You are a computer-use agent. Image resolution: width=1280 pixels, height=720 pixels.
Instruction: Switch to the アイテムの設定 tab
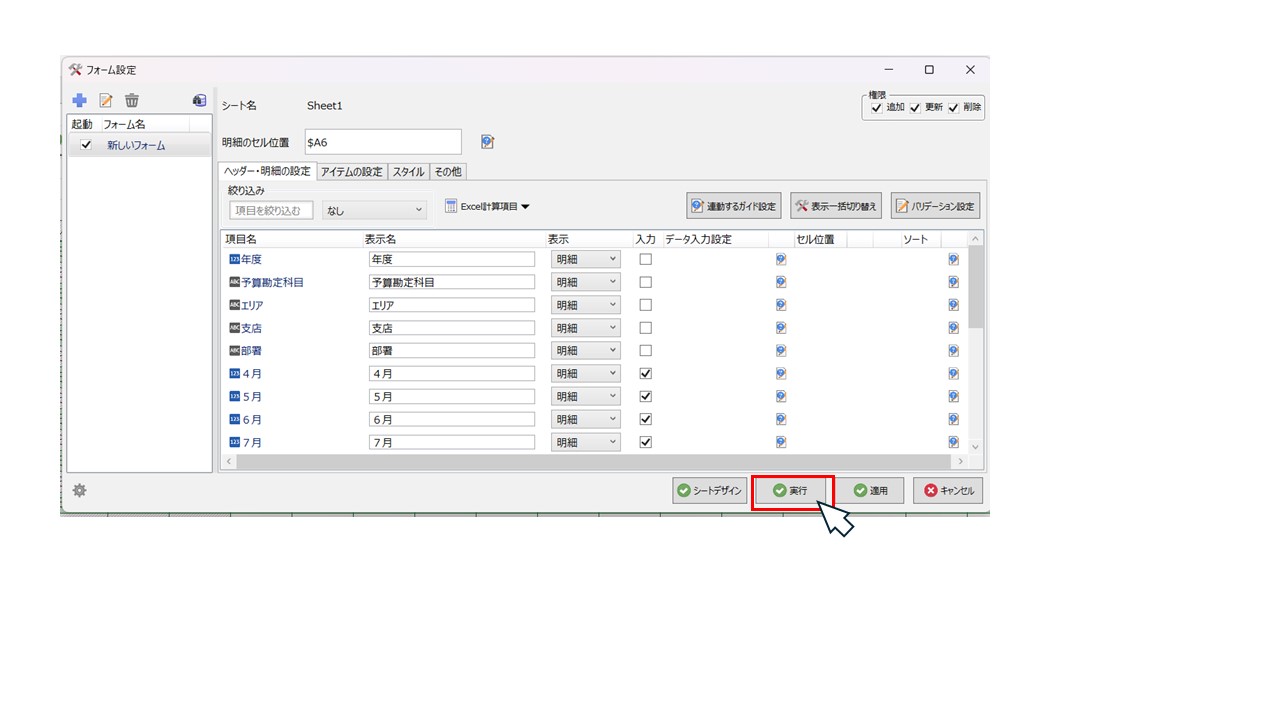(351, 172)
